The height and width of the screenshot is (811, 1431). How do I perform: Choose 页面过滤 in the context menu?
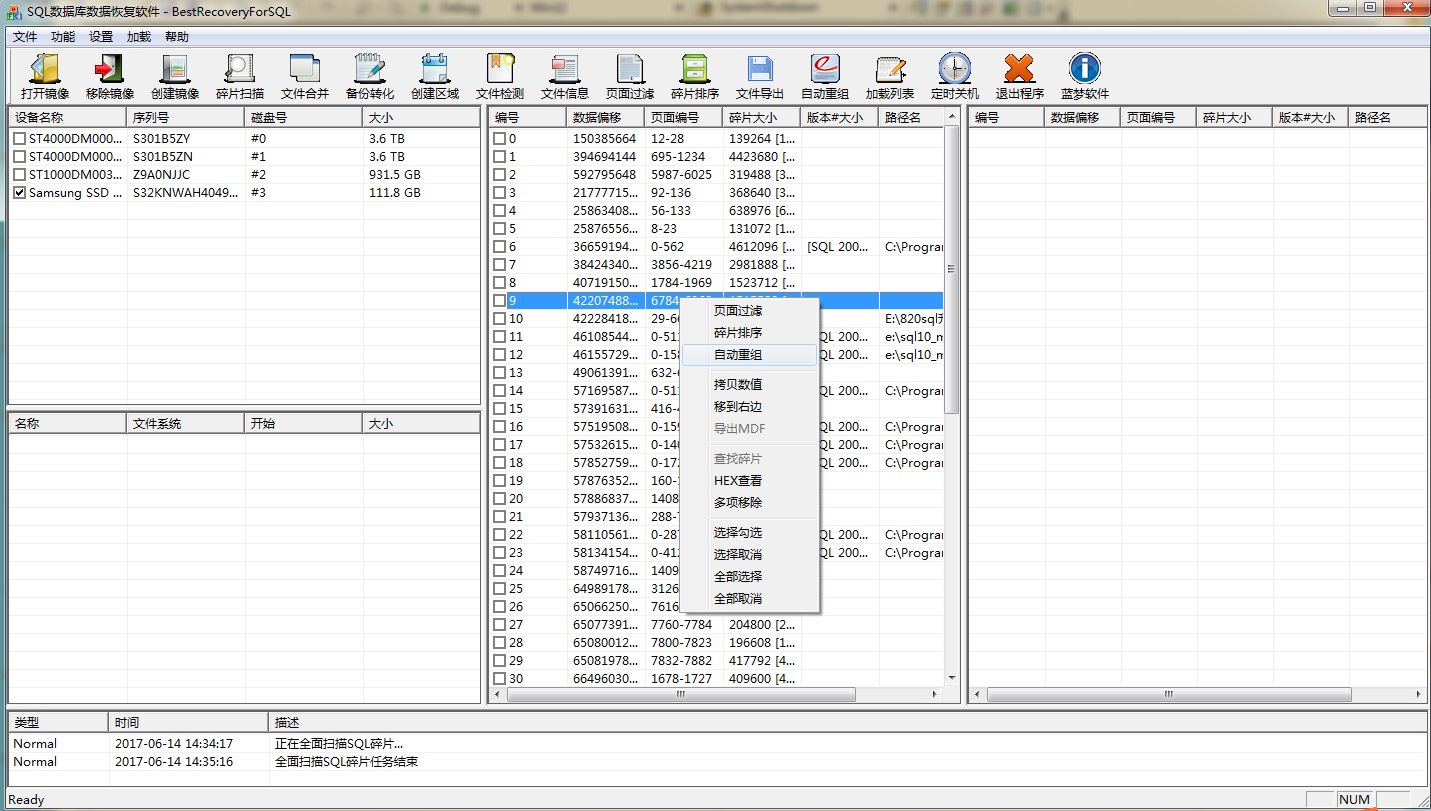[x=750, y=311]
